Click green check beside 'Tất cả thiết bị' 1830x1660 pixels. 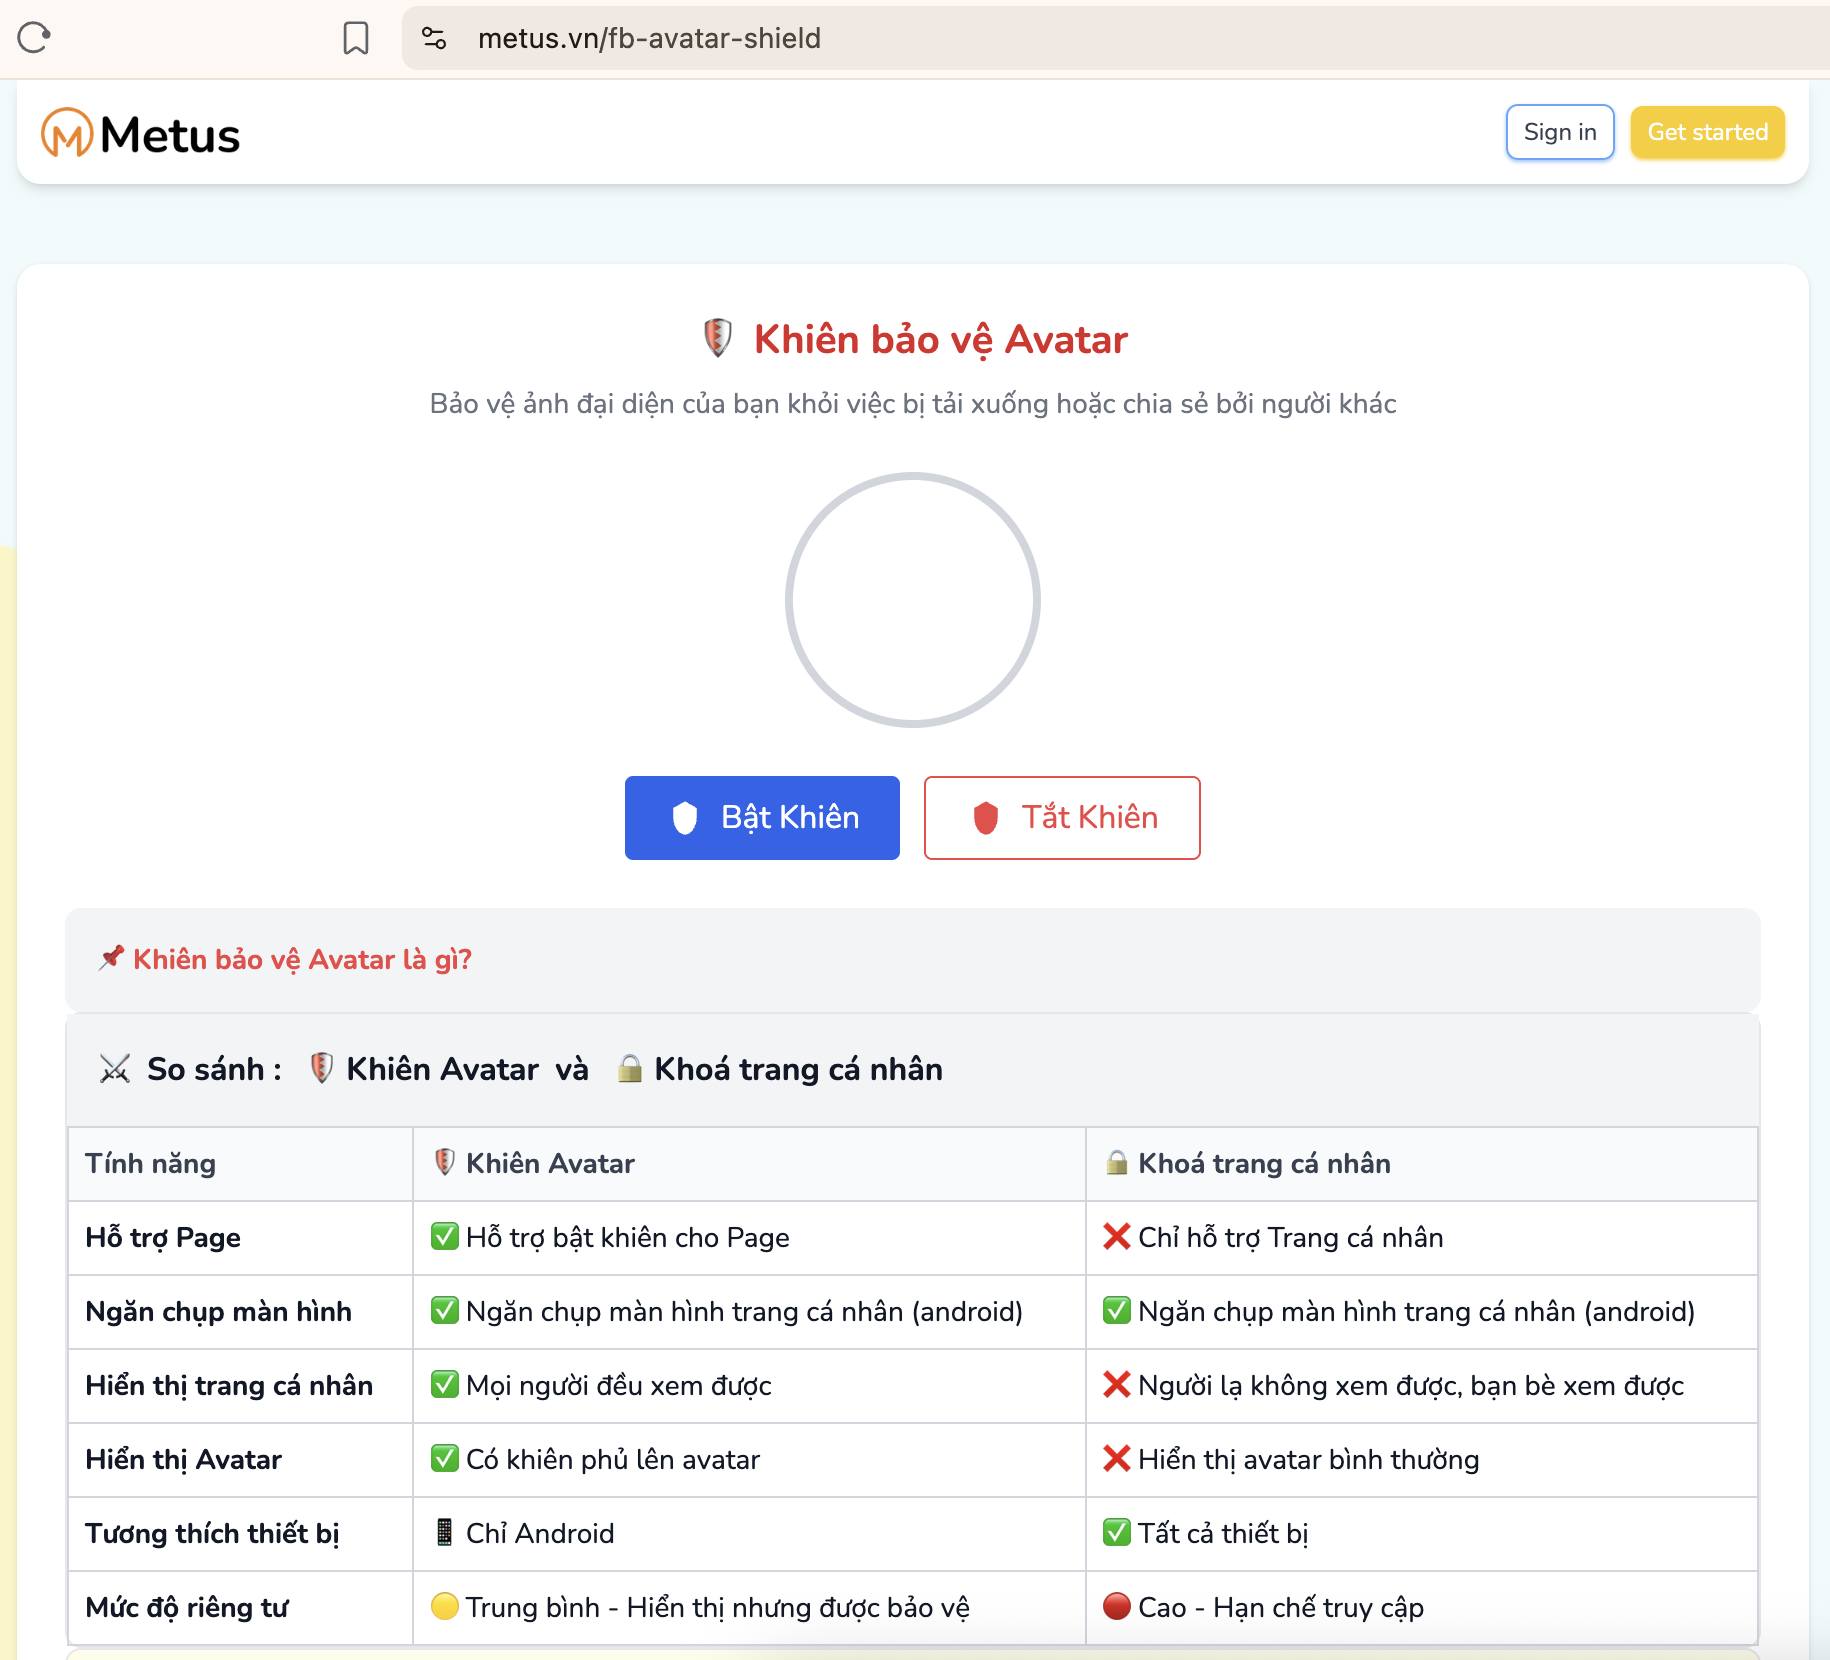coord(1117,1533)
